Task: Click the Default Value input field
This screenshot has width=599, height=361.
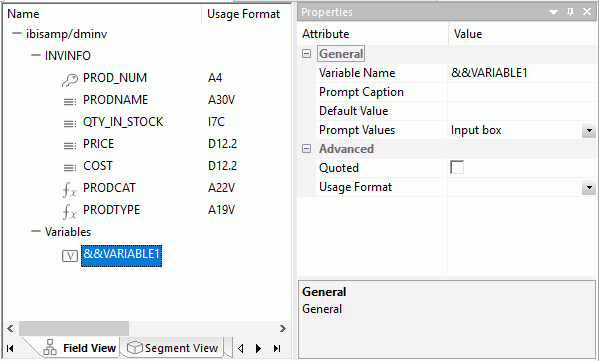Action: pyautogui.click(x=521, y=111)
